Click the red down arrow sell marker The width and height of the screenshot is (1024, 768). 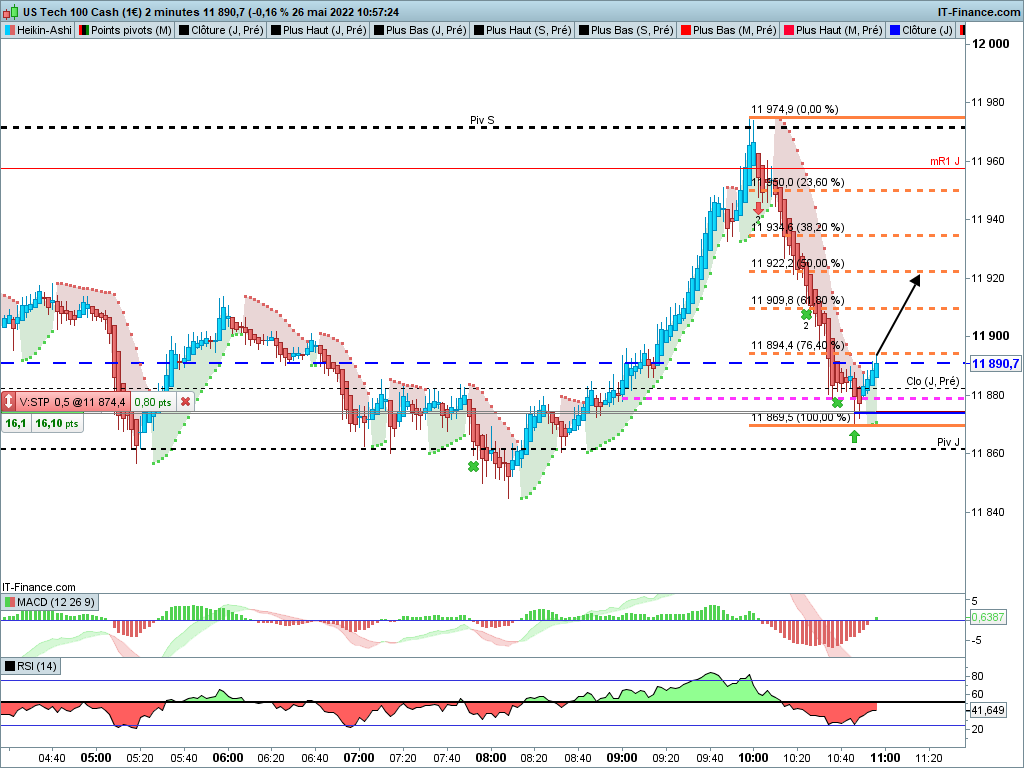(758, 208)
